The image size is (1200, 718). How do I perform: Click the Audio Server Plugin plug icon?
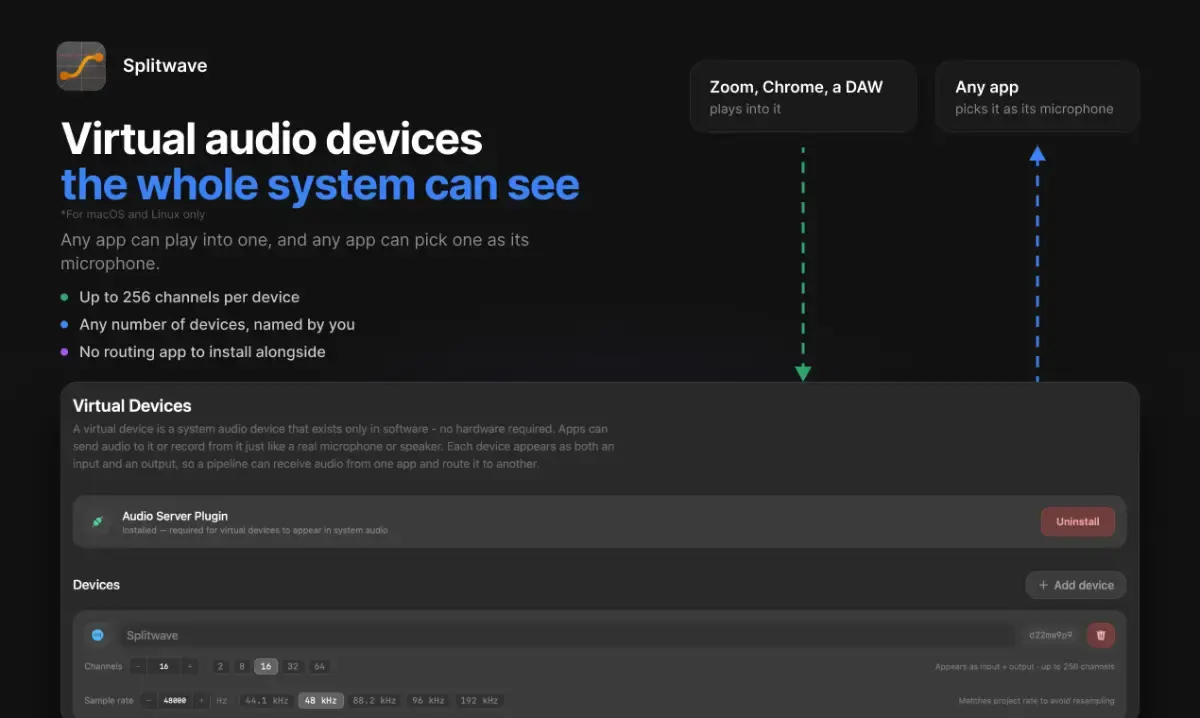point(97,522)
